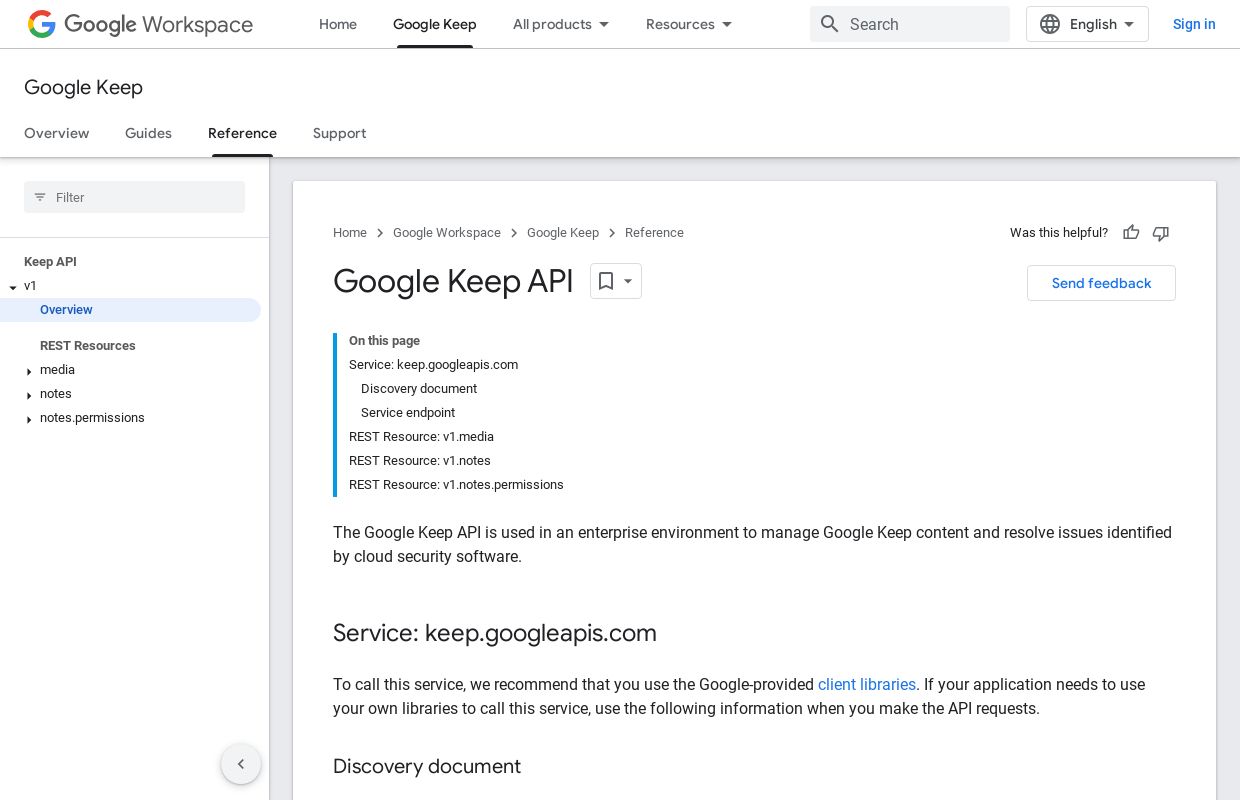Click the Sign in link

1194,24
